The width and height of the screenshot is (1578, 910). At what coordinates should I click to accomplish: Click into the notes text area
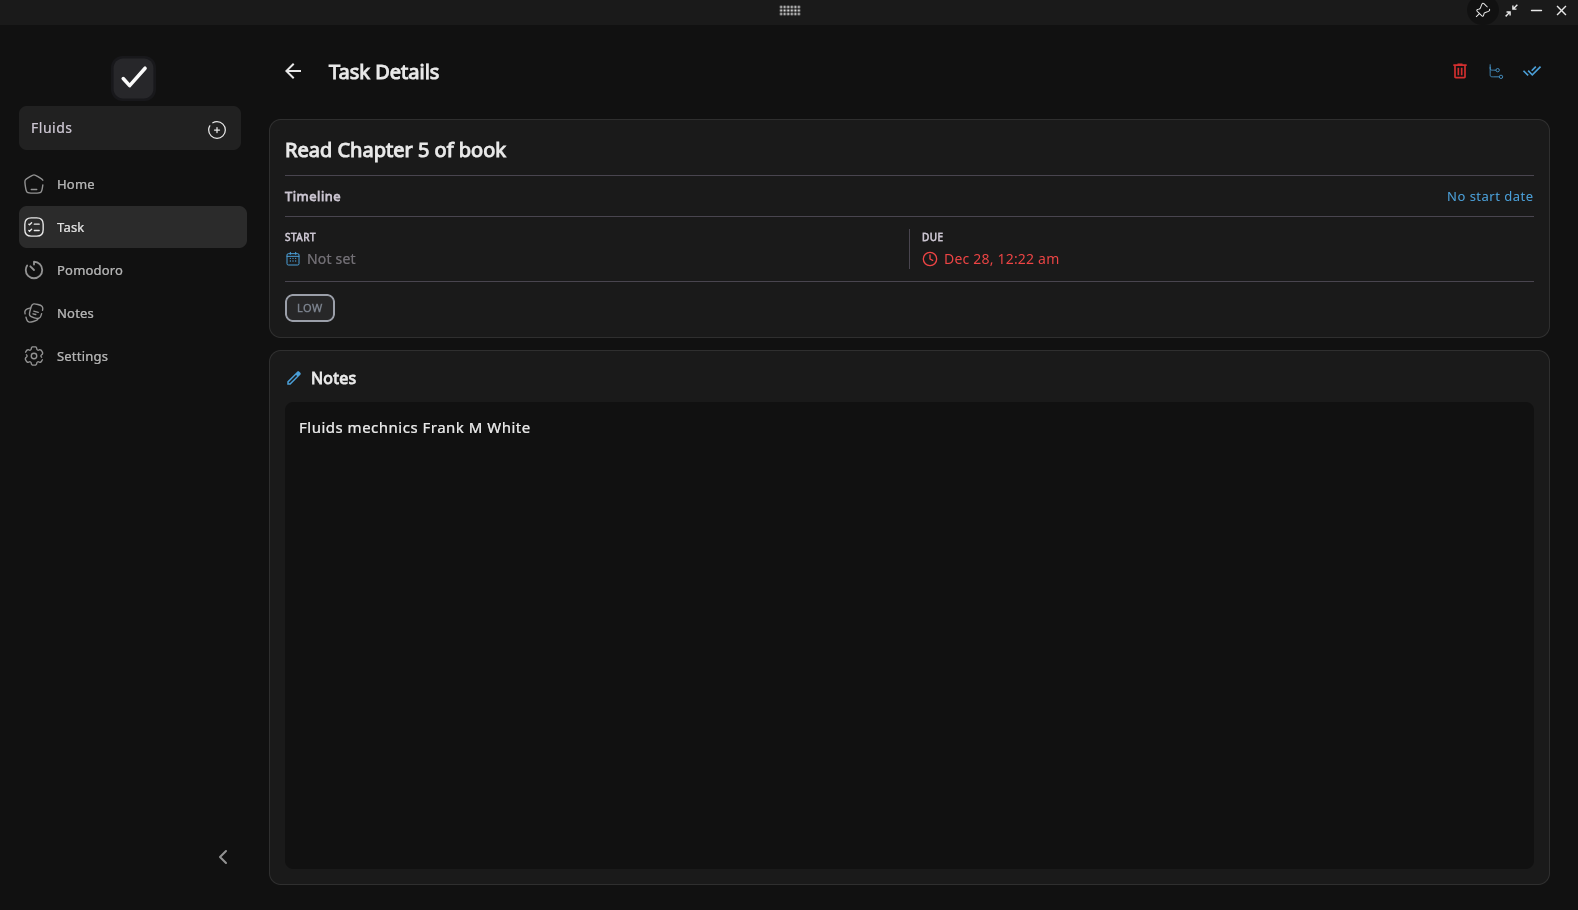[909, 635]
